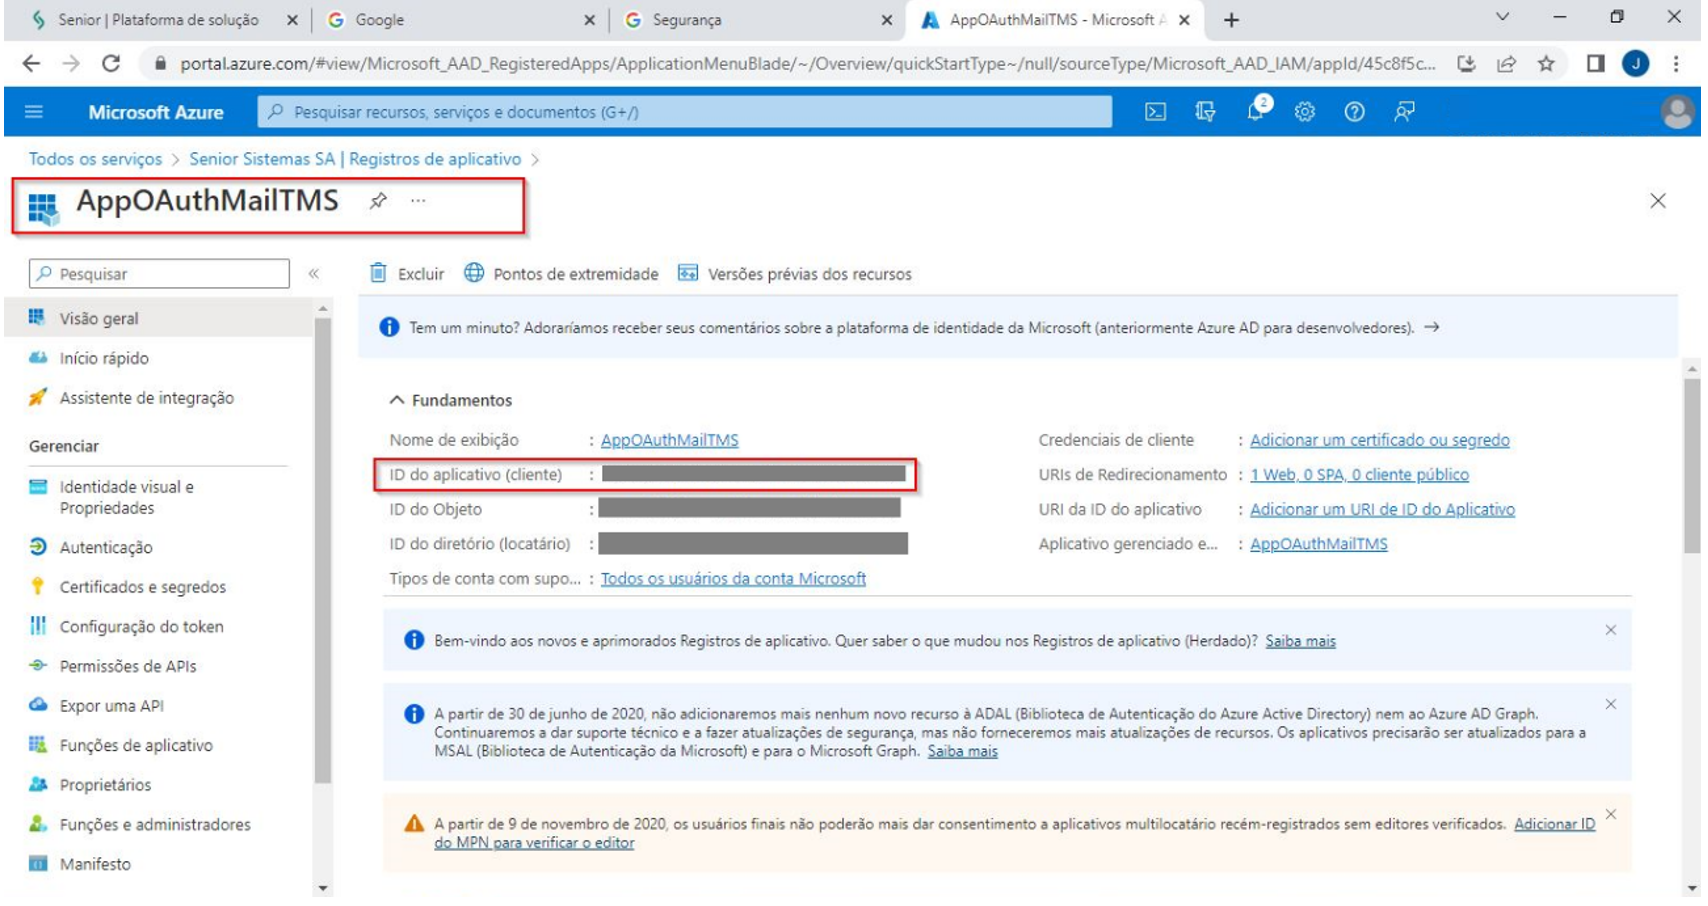Click Todos os usuários da conta Microsoft link
Viewport: 1708px width, 906px height.
[x=733, y=579]
